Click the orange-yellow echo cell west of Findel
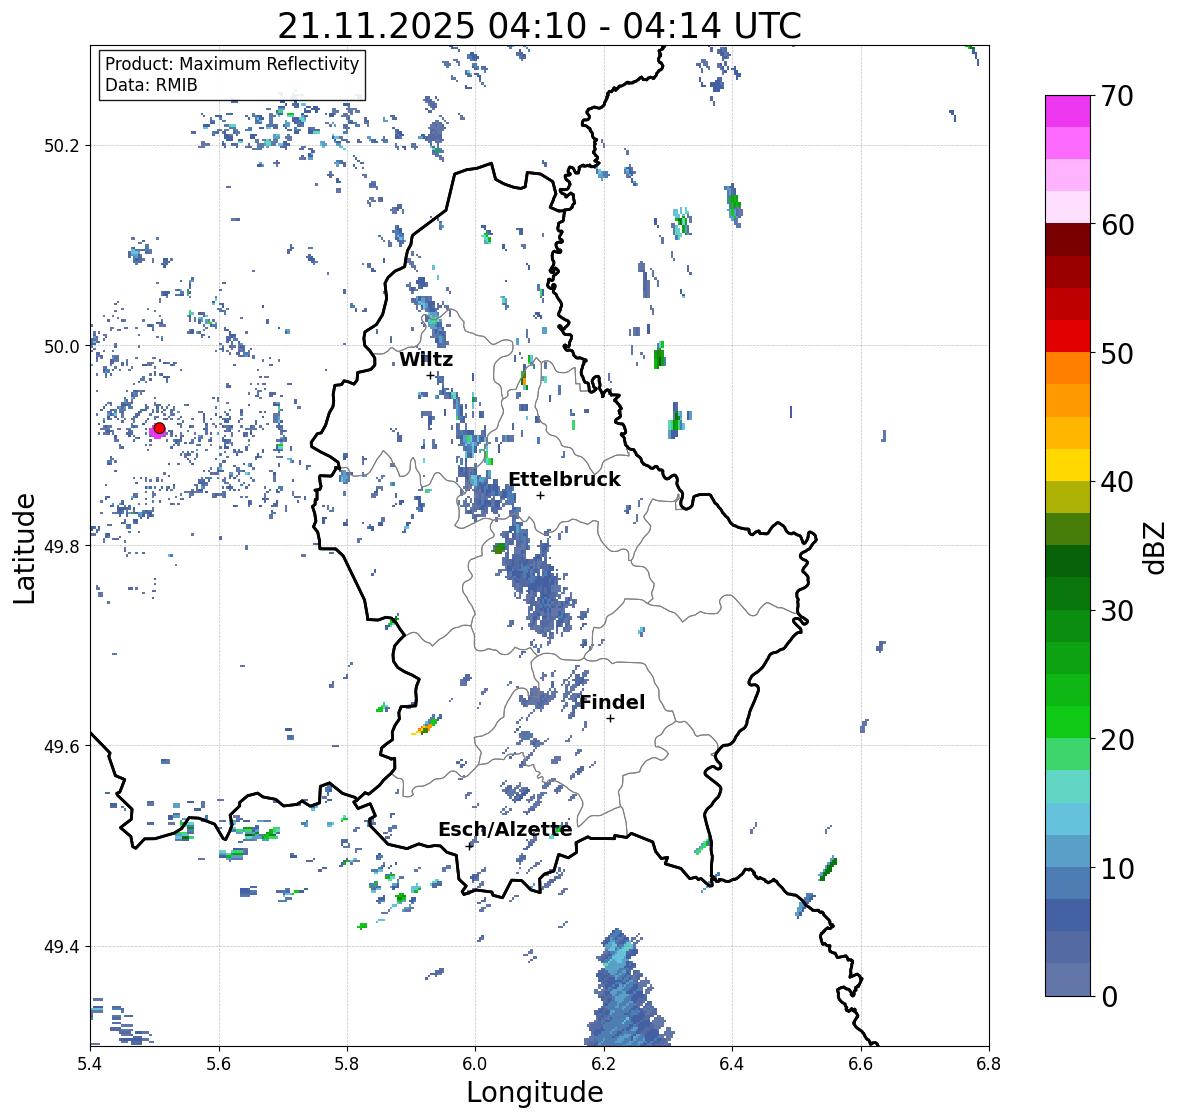 [426, 726]
